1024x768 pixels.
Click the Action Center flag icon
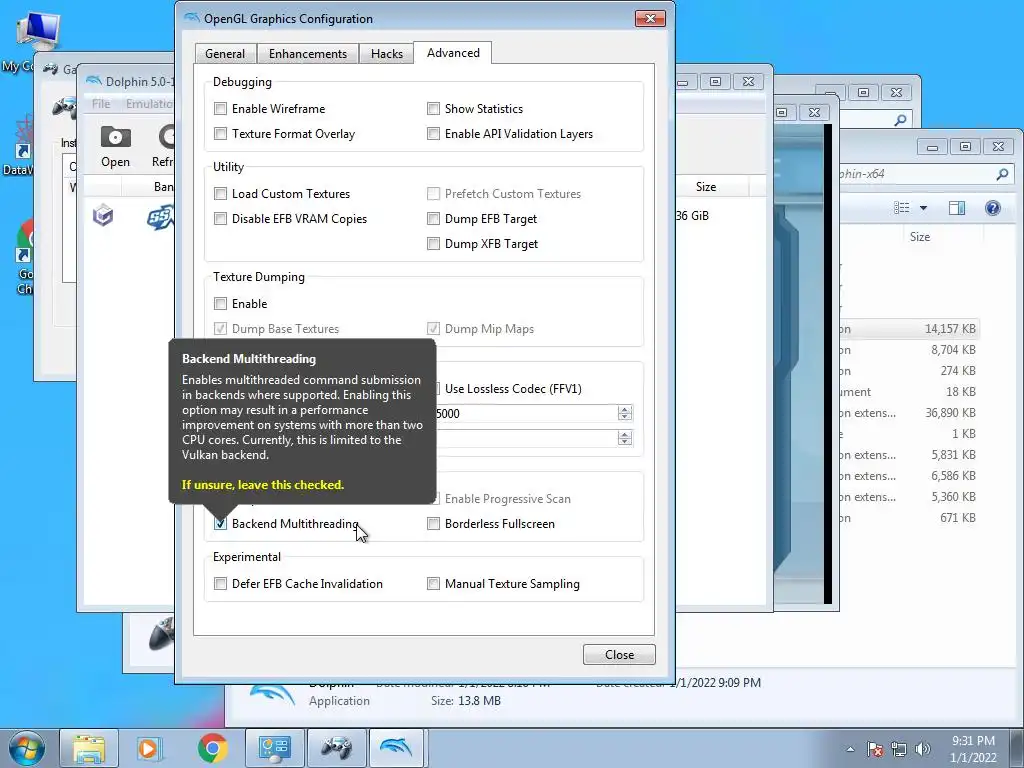874,749
